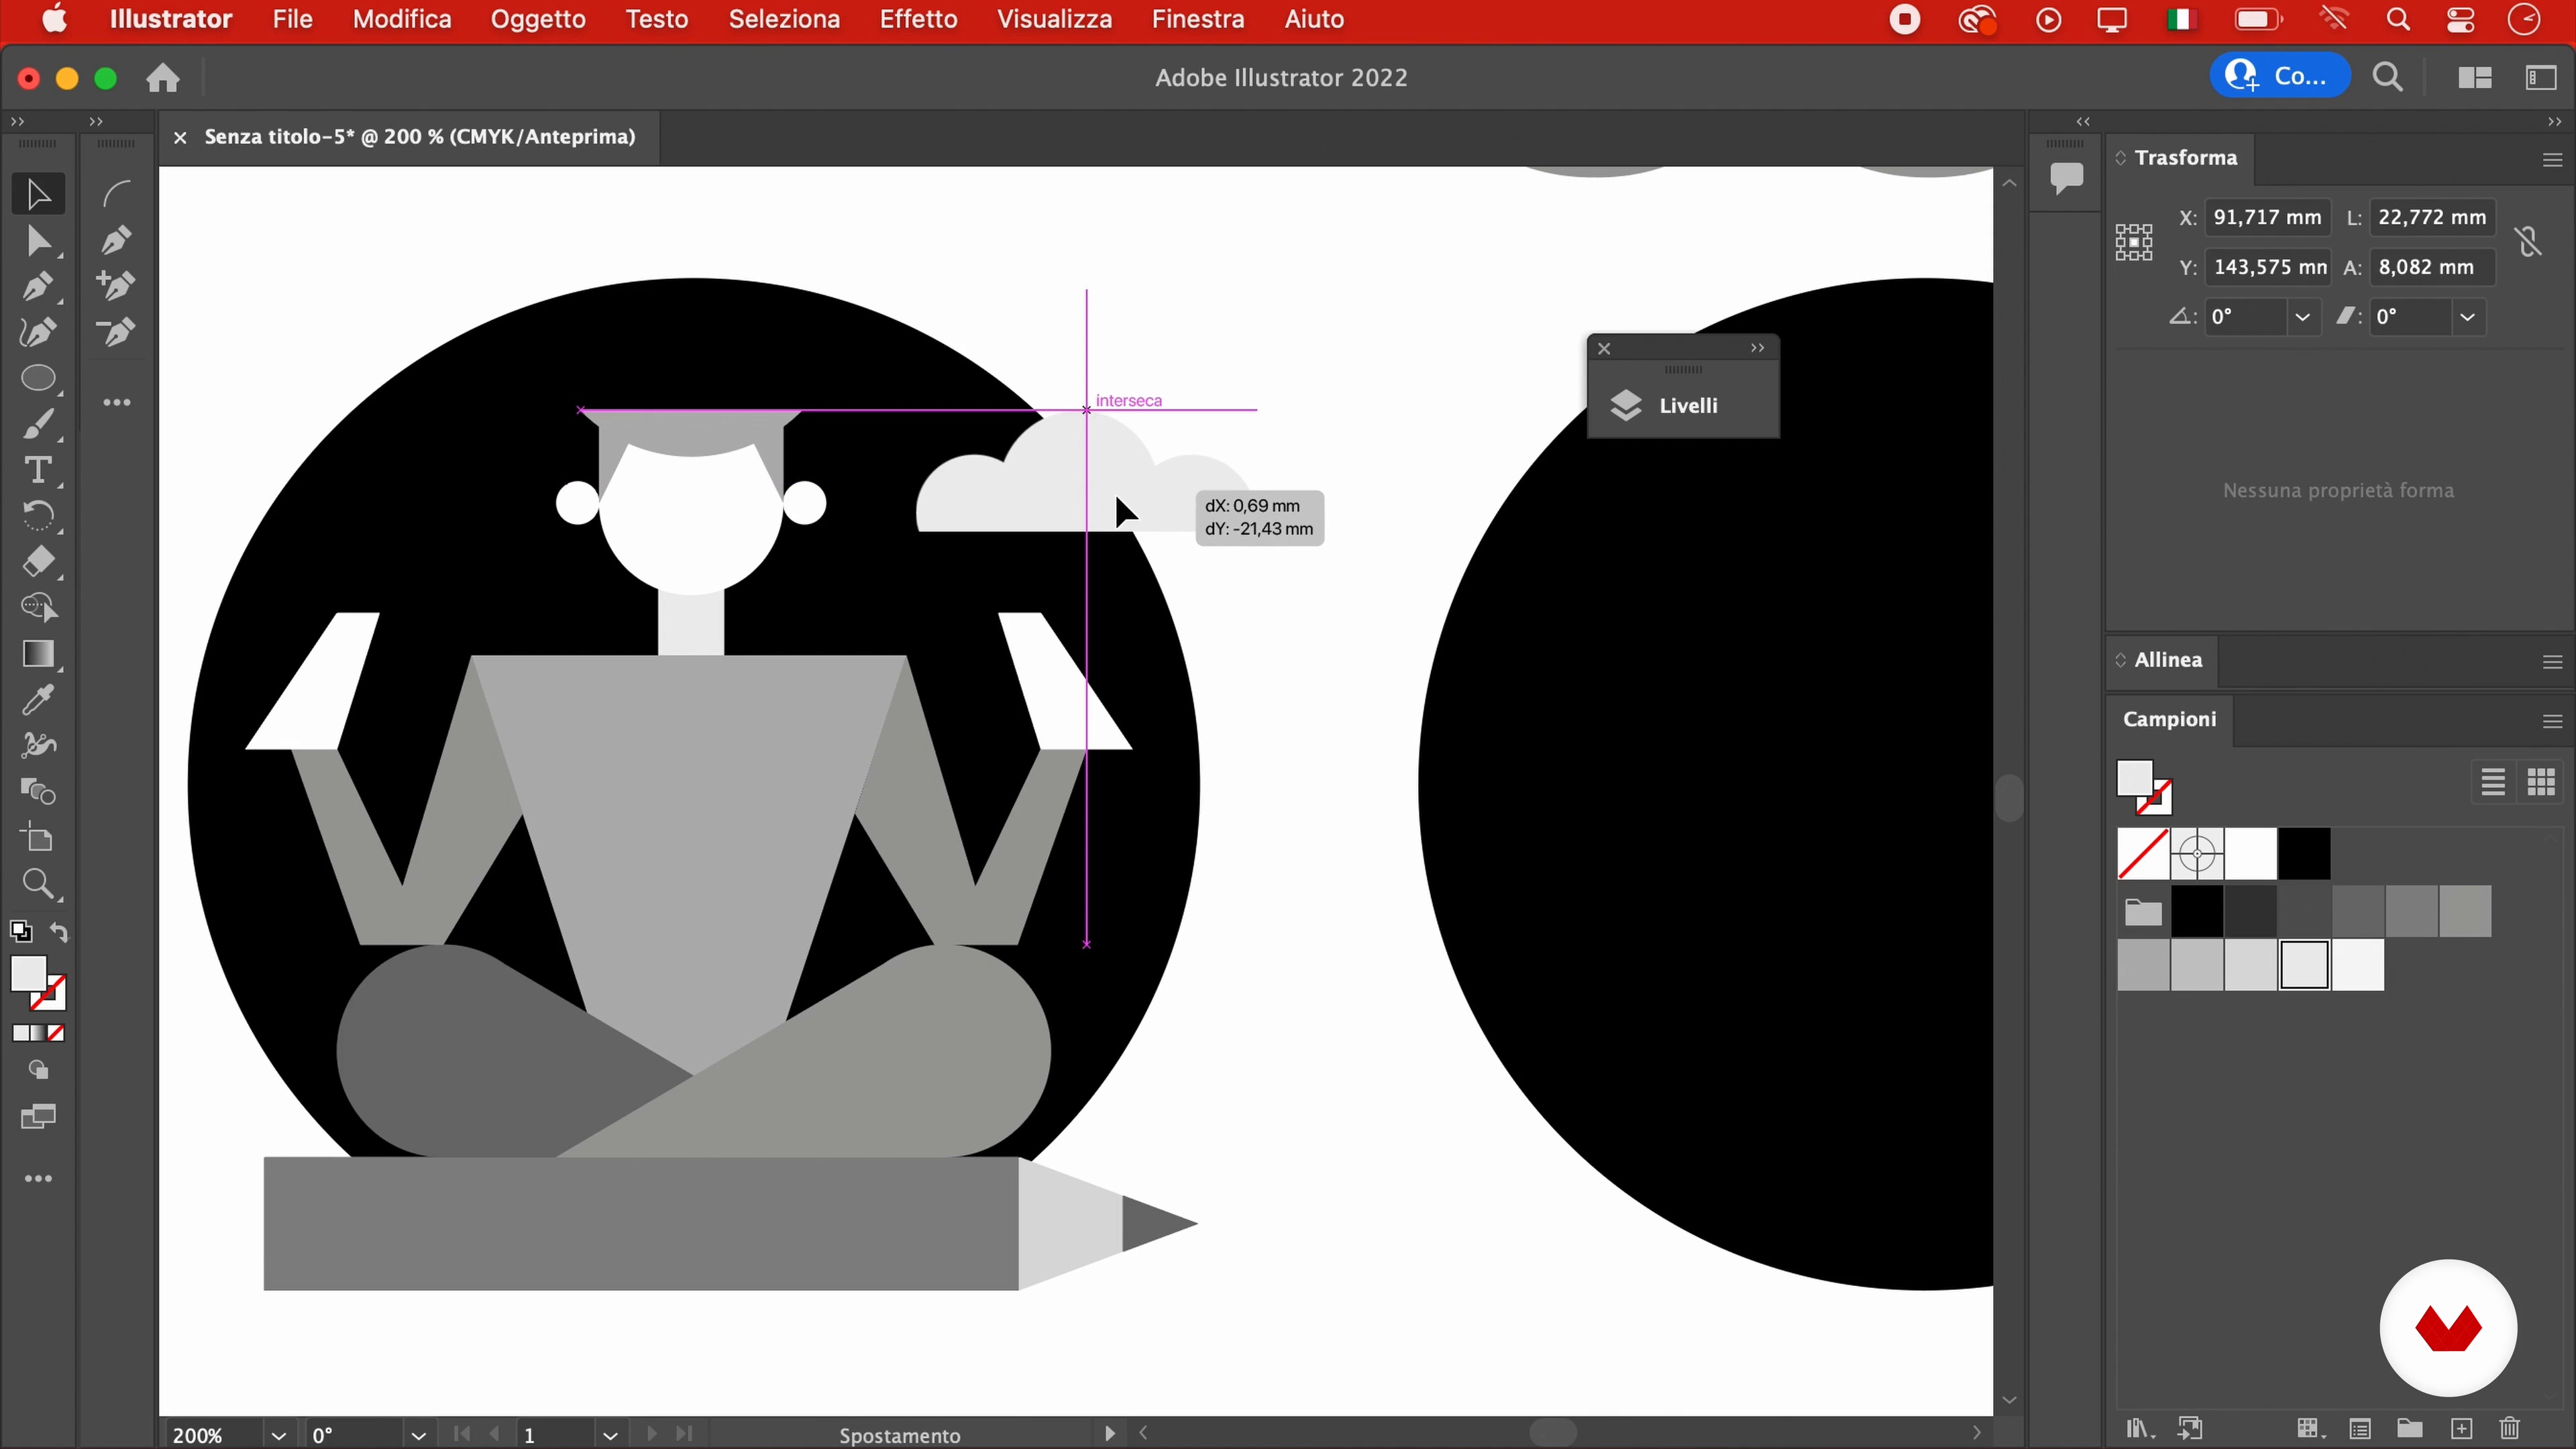Select the Gradient tool
Screen dimensions: 2576x1449
[x=38, y=654]
